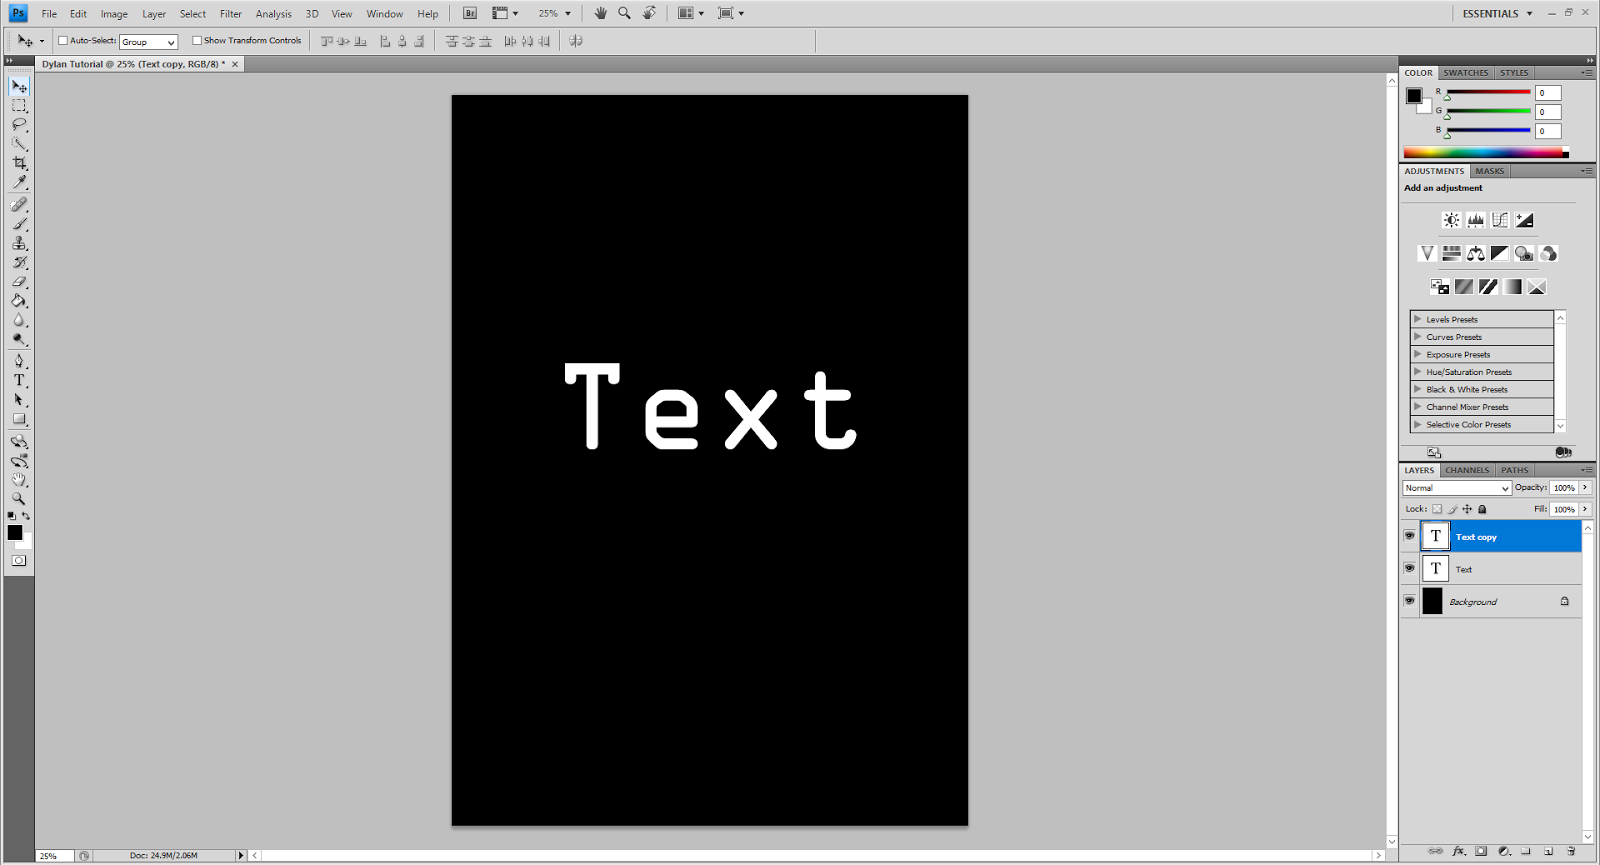Open the Layer menu
This screenshot has height=865, width=1600.
coord(154,14)
